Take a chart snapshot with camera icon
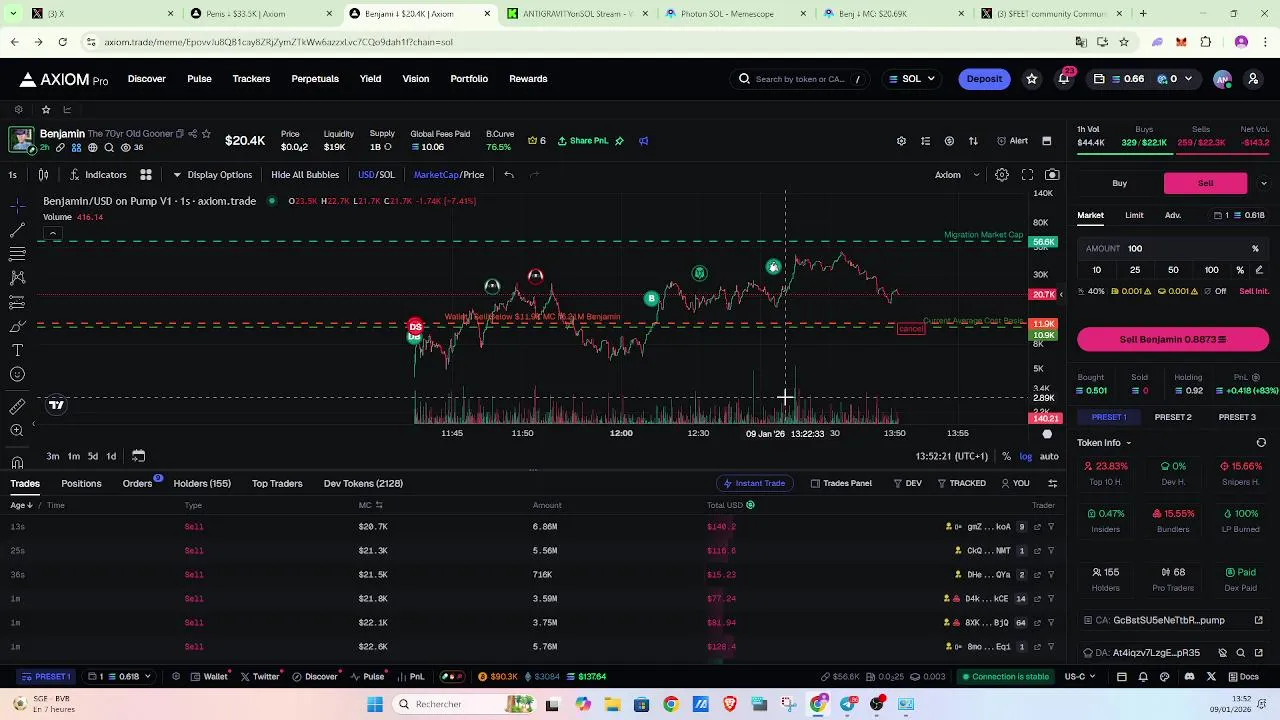Screen dimensions: 1280x720 1052,175
